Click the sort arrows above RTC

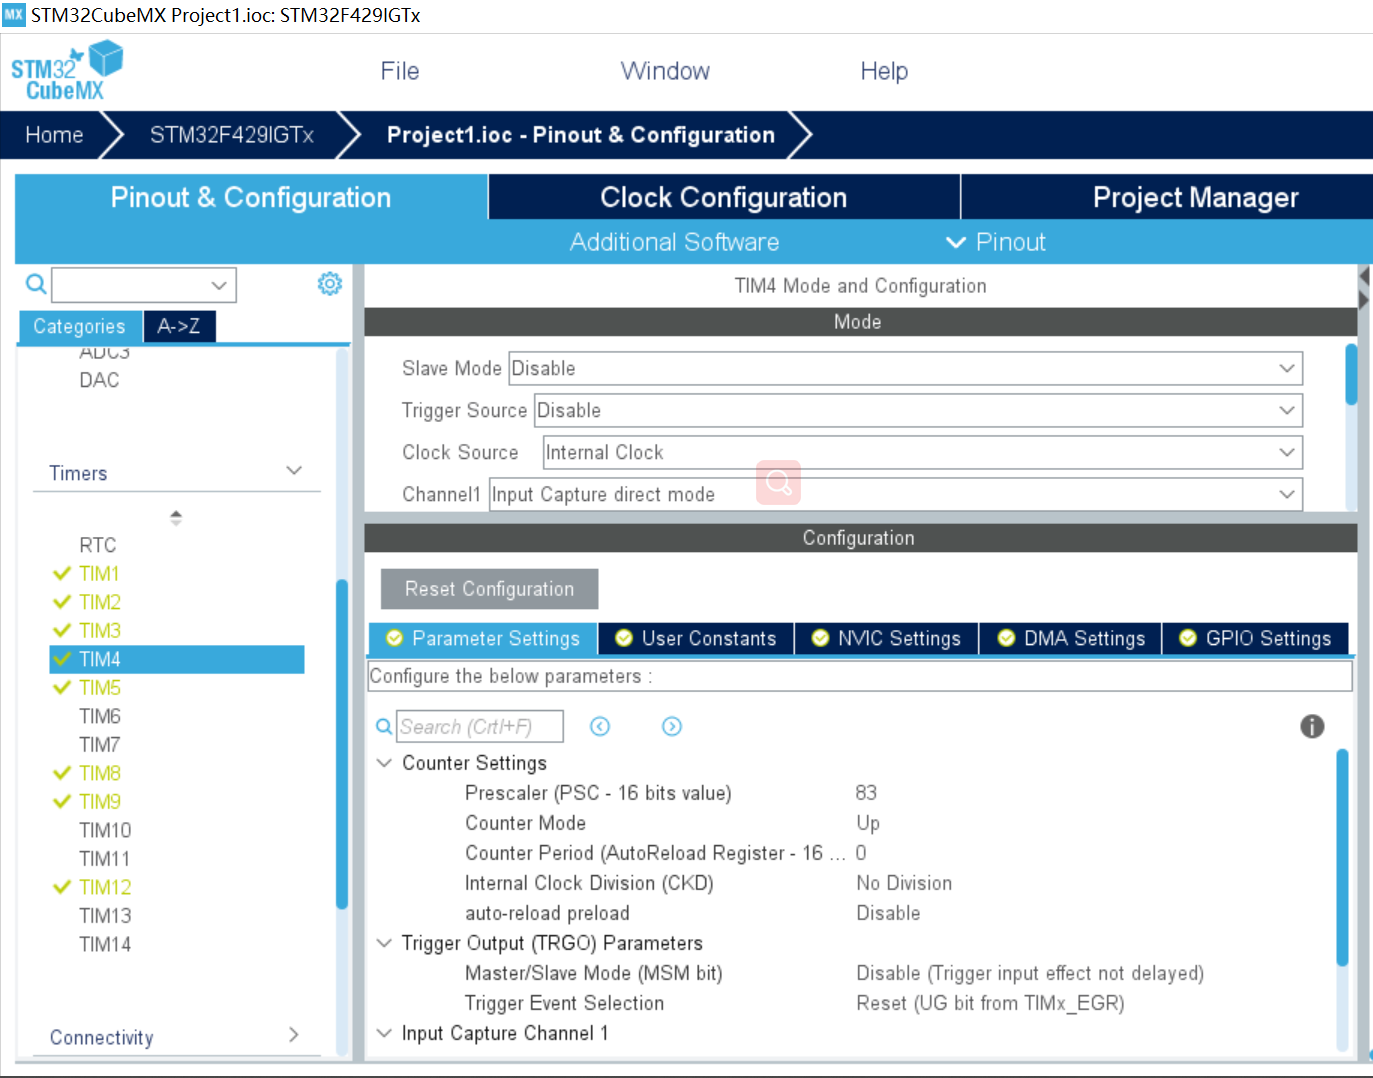click(x=176, y=517)
